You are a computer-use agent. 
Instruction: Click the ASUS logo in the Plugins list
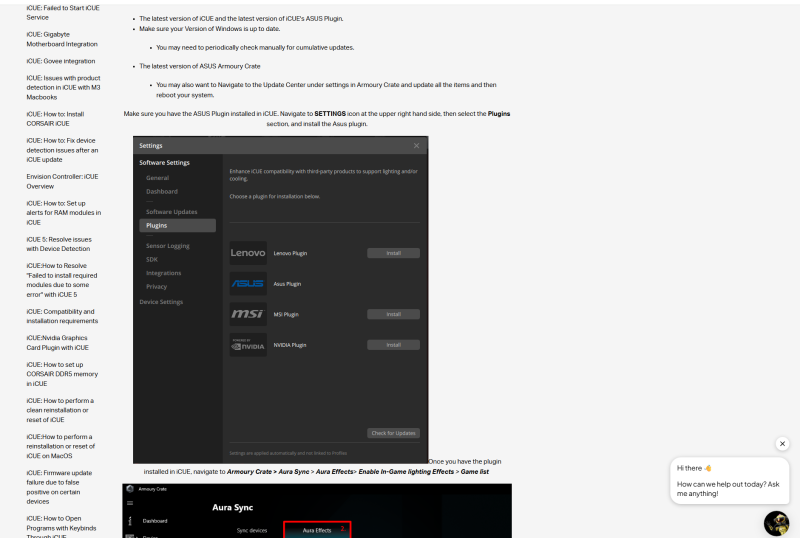[x=248, y=283]
